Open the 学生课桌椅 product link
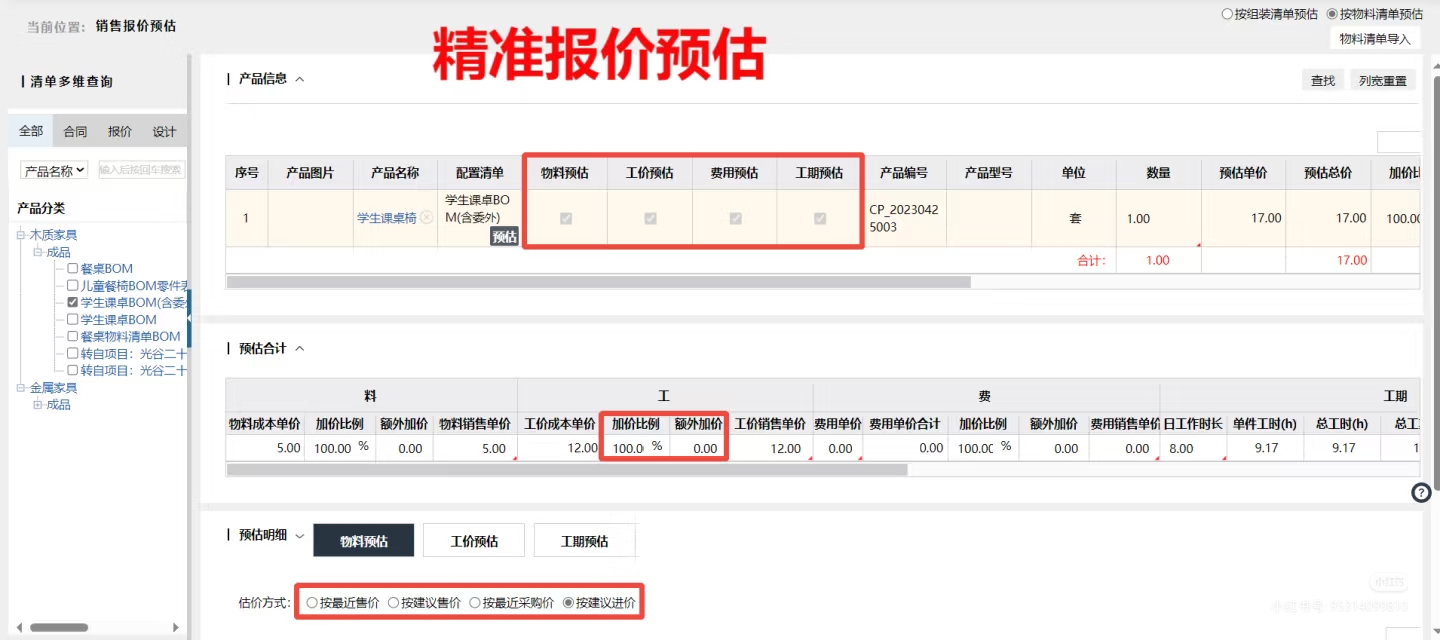The image size is (1440, 640). (386, 218)
